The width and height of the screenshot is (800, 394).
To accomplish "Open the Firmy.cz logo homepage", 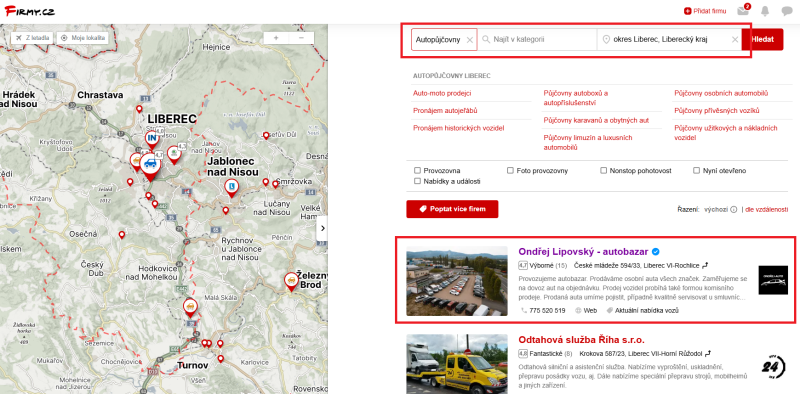I will [30, 11].
